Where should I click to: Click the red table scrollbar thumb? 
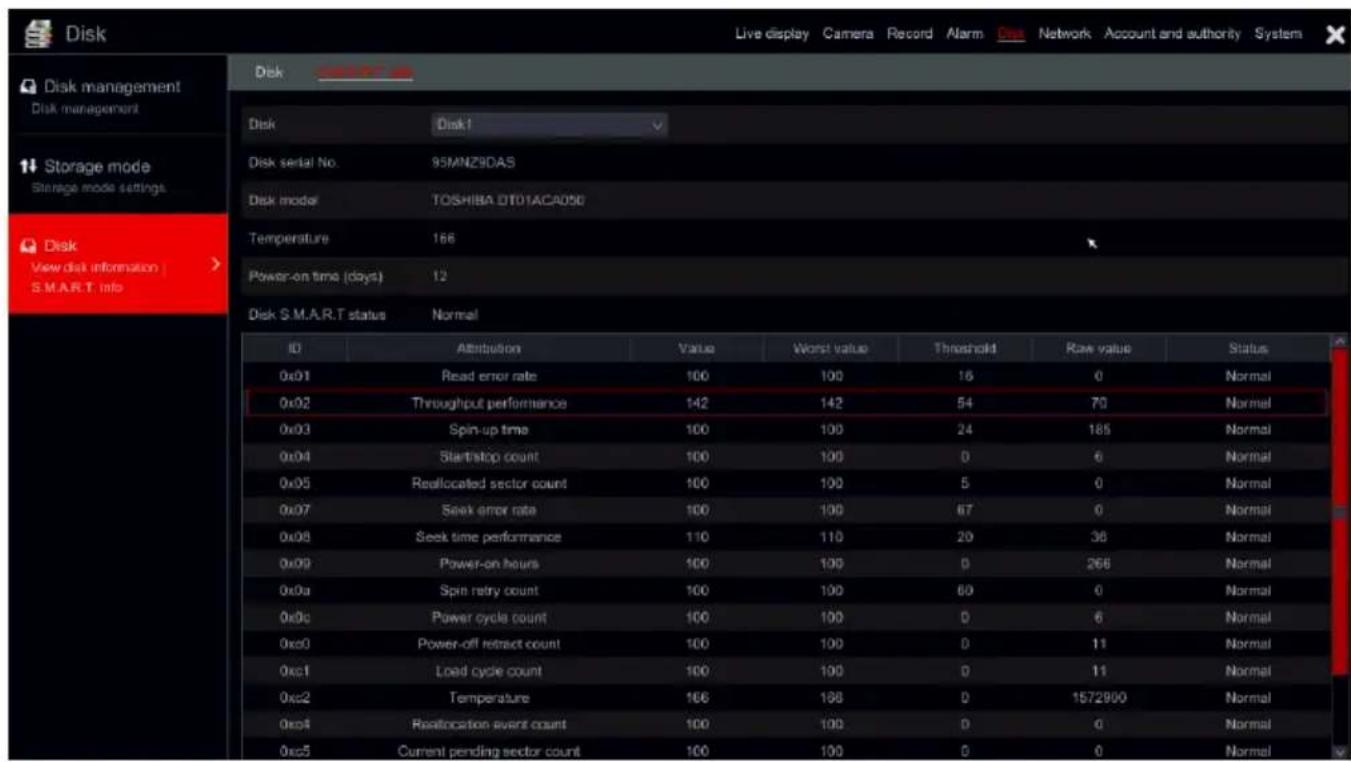1340,510
